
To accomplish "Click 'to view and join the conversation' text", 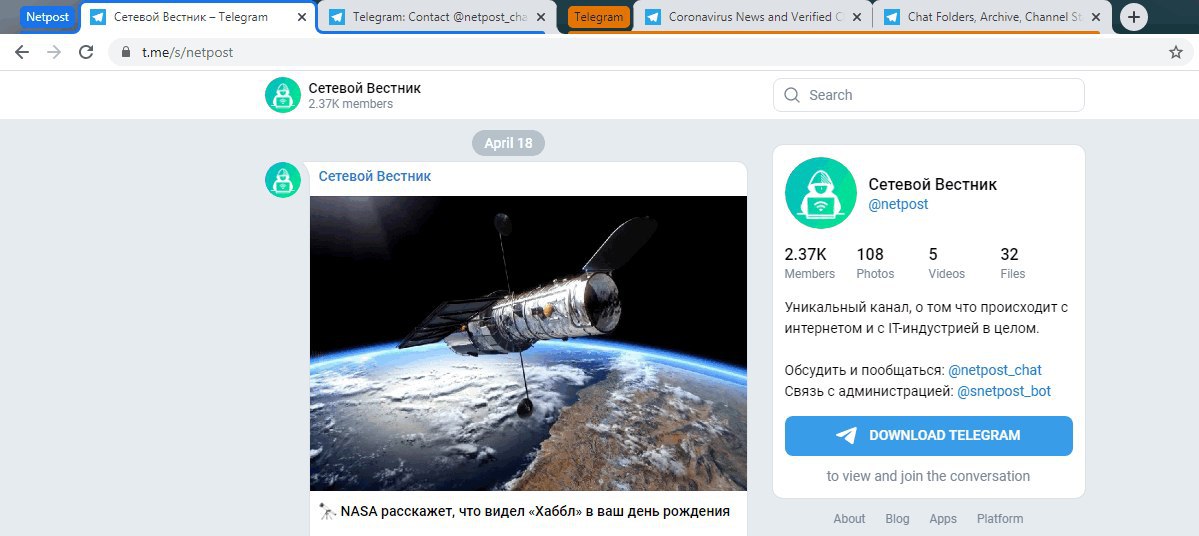I will [928, 476].
